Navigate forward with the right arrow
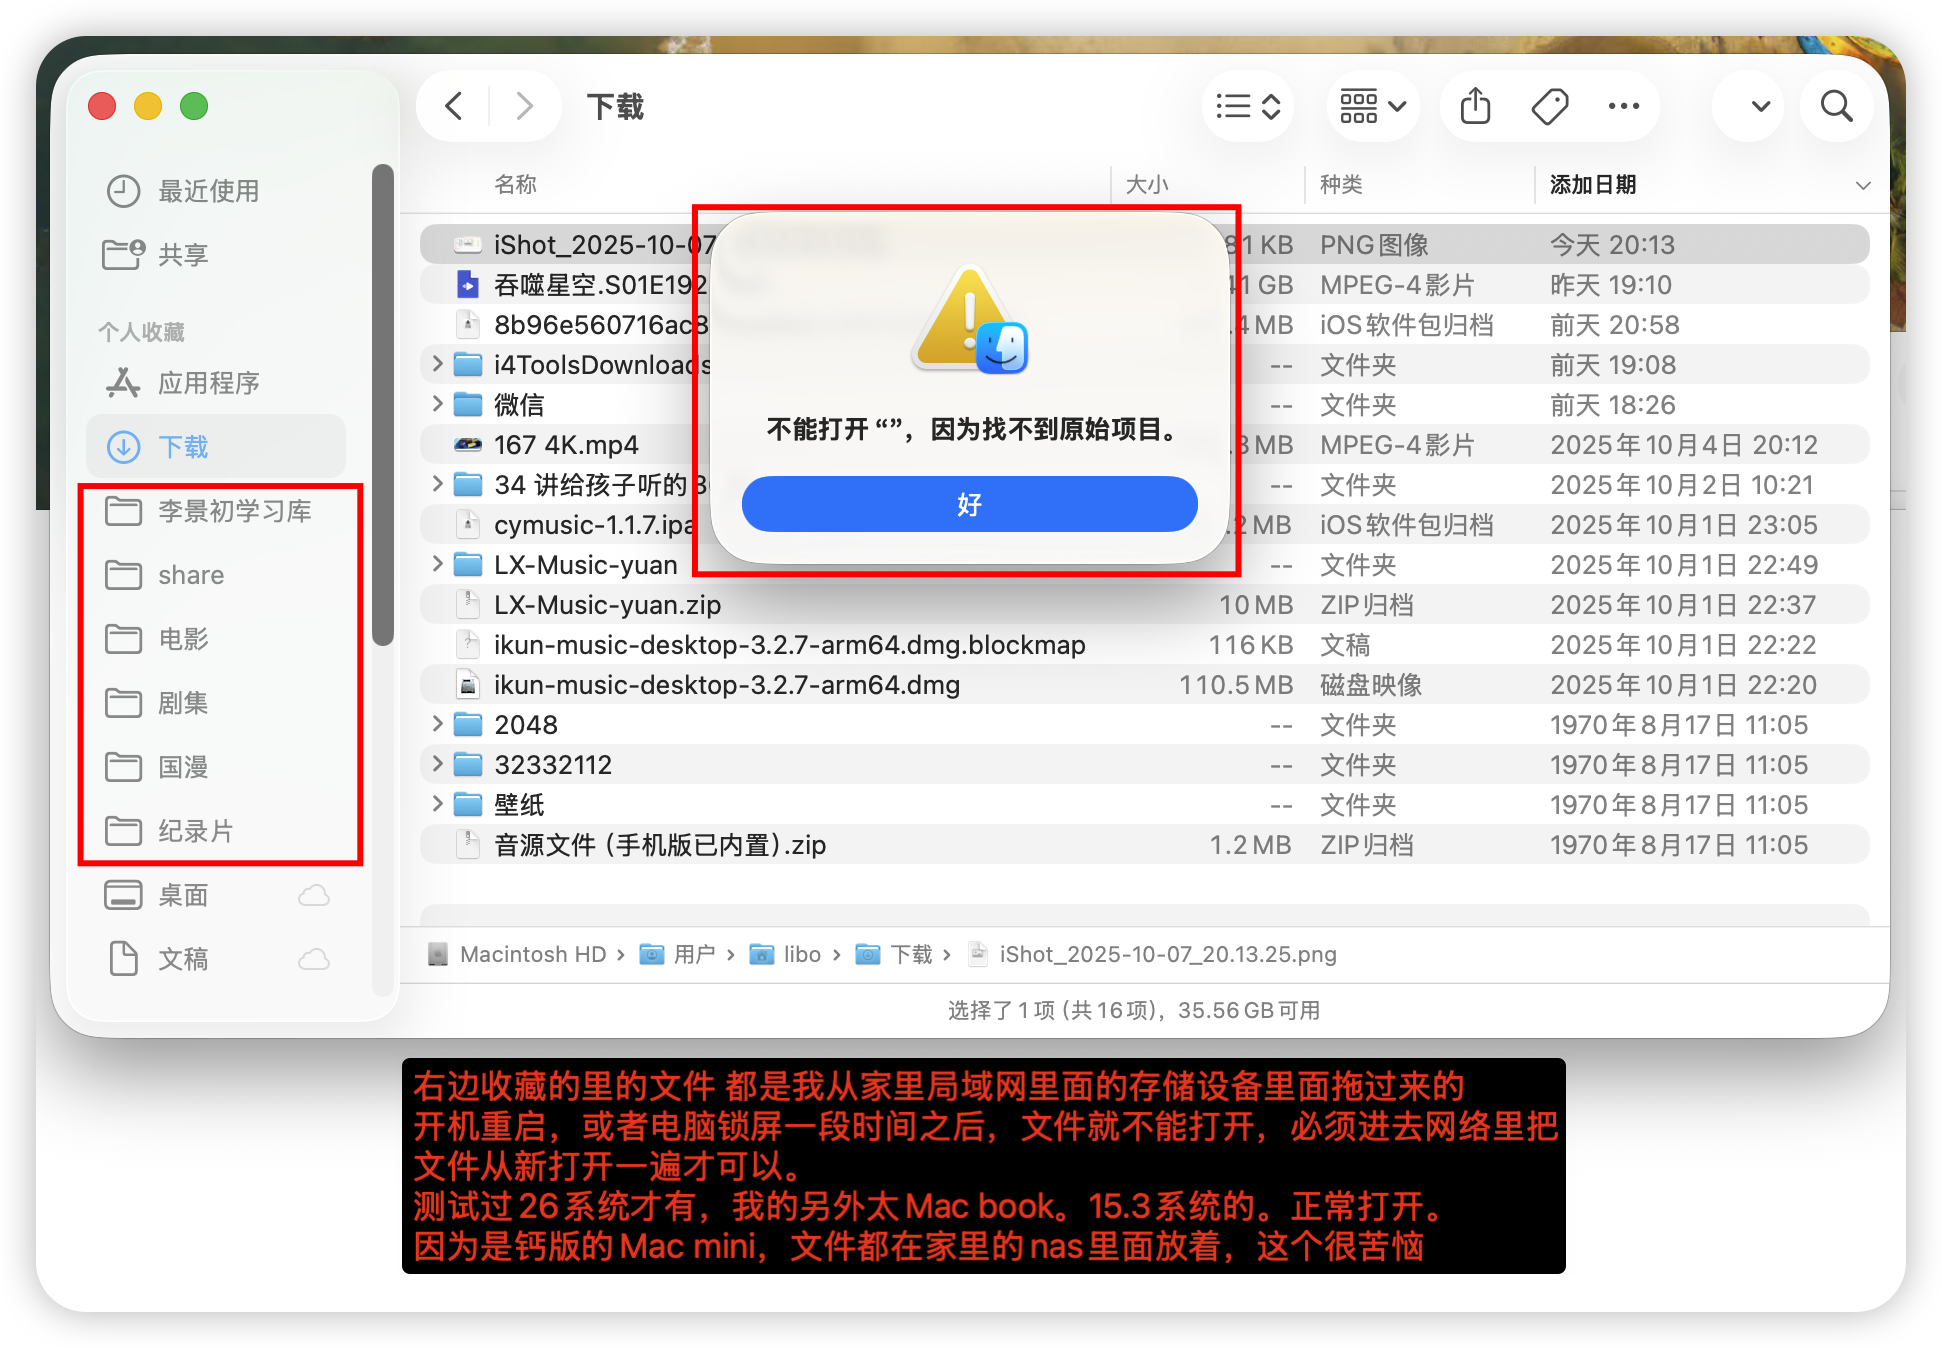 click(x=524, y=106)
